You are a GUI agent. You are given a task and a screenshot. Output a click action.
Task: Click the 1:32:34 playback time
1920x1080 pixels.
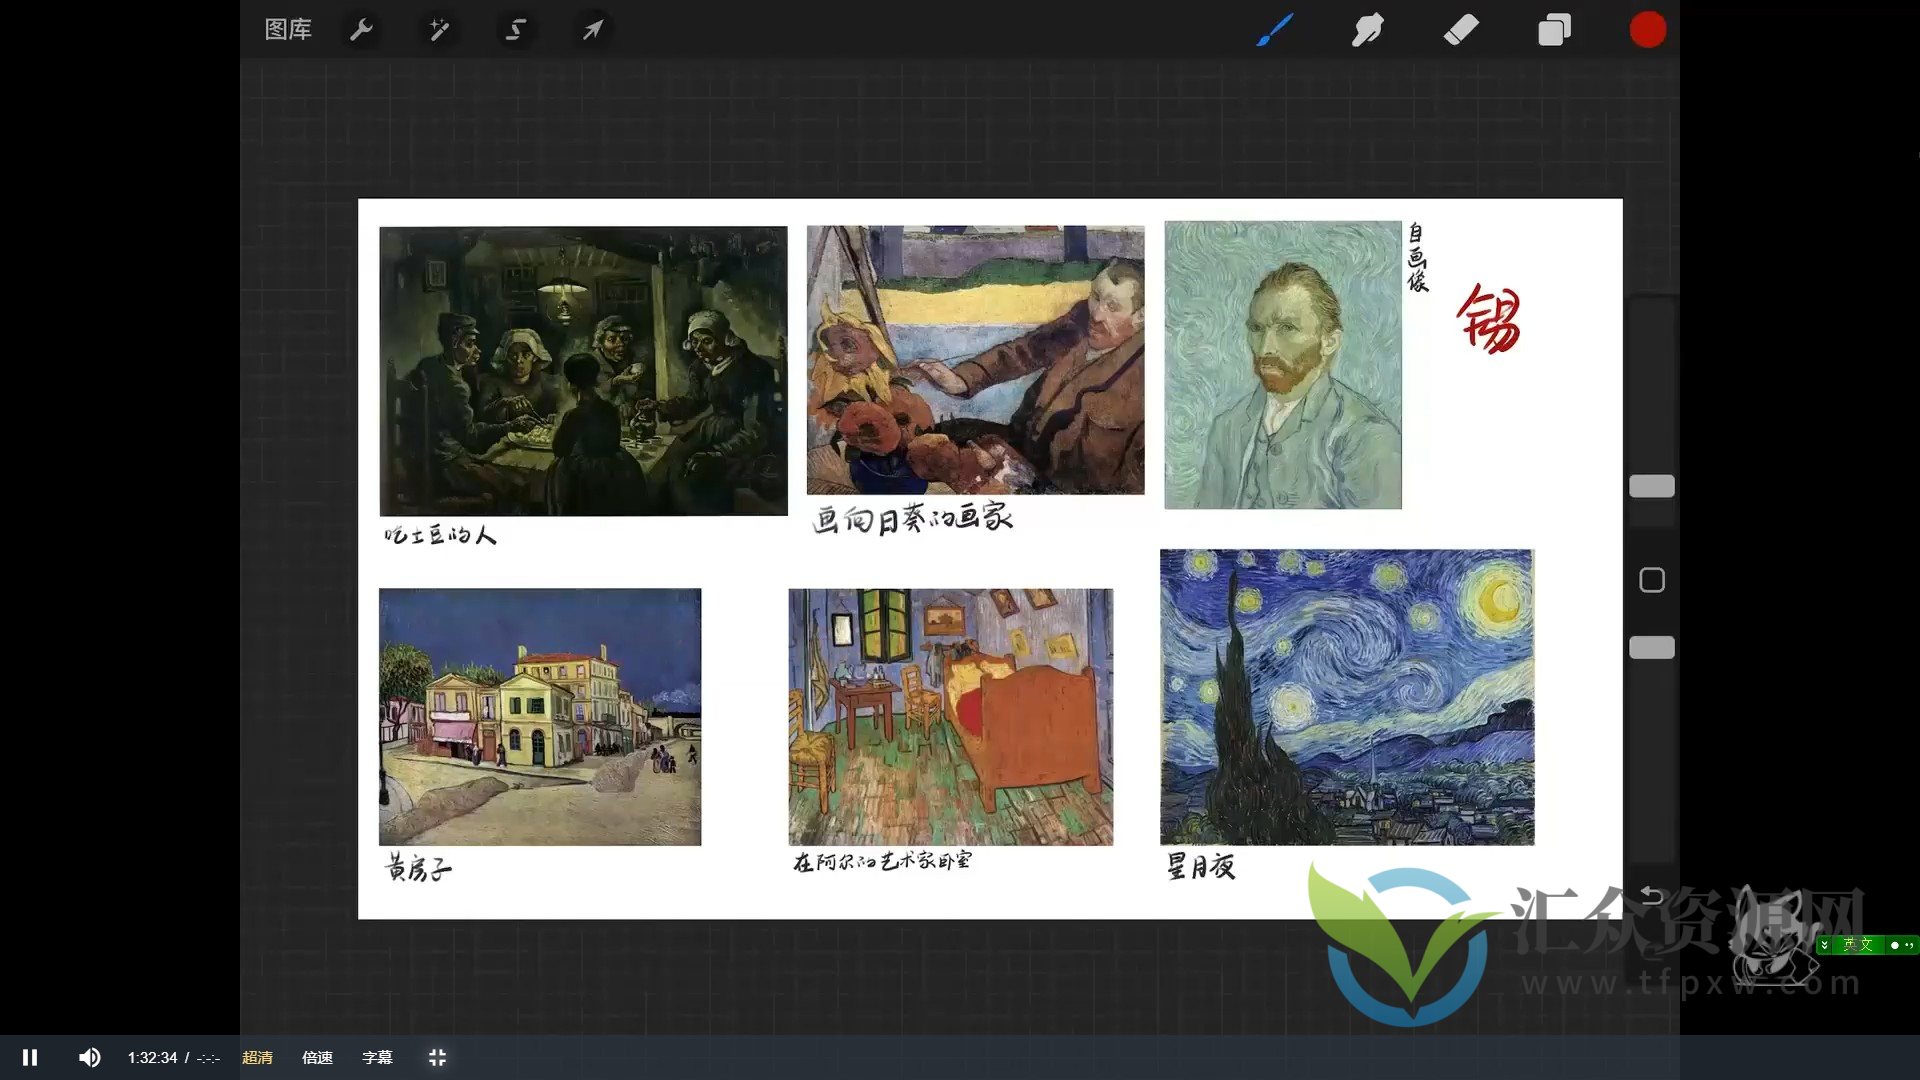[x=152, y=1057]
